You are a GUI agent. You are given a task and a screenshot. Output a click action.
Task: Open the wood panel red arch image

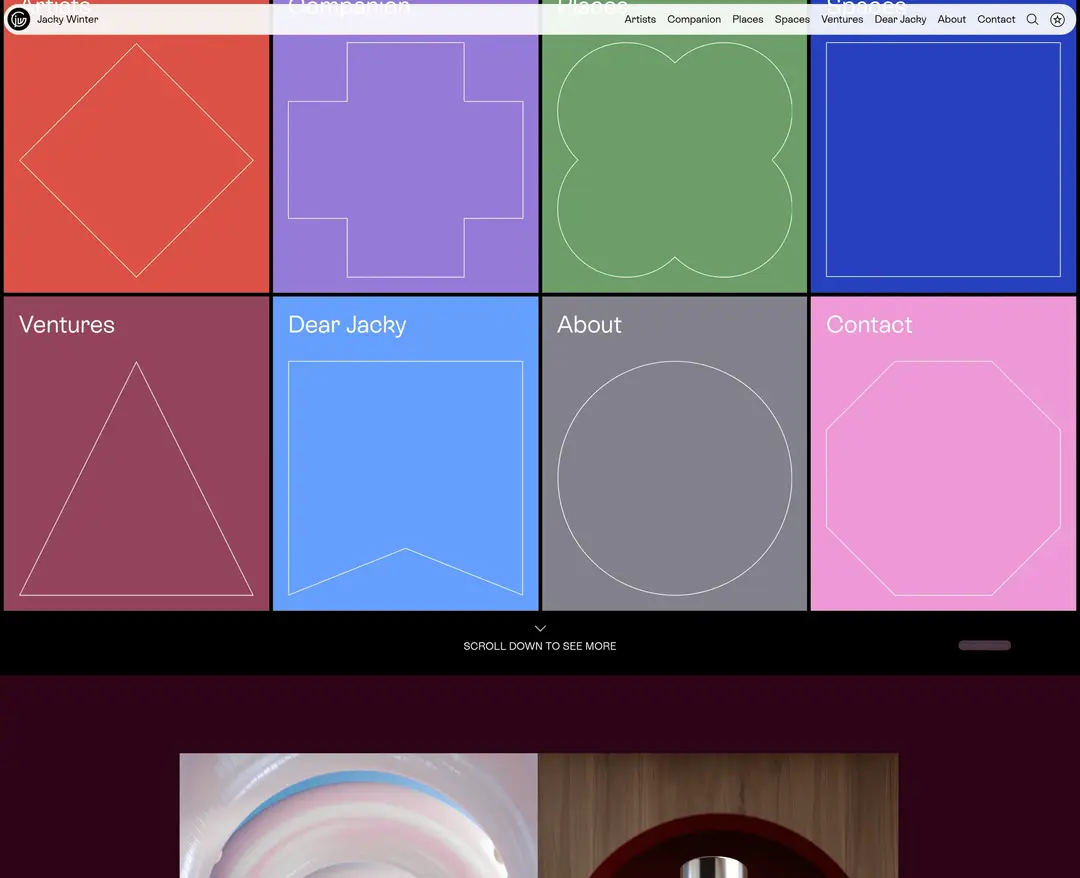(718, 815)
